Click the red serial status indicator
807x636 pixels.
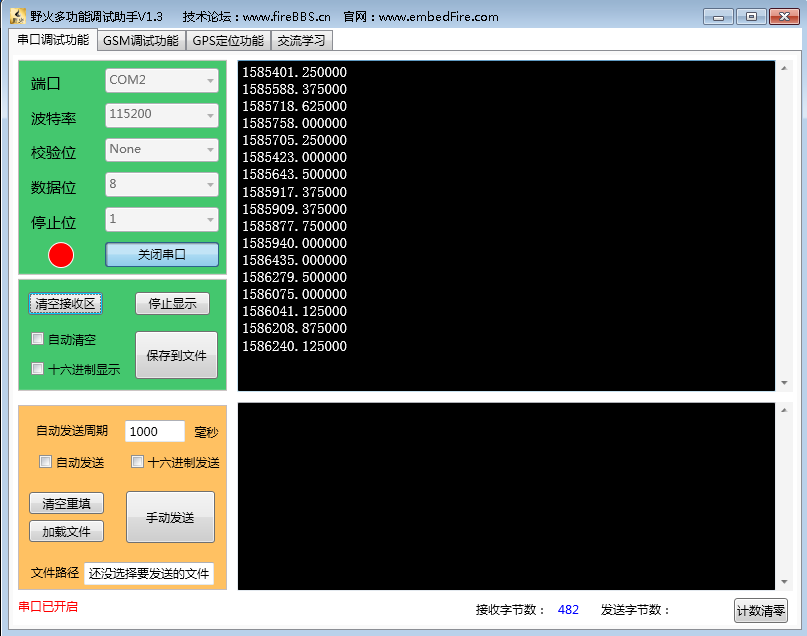tap(61, 255)
